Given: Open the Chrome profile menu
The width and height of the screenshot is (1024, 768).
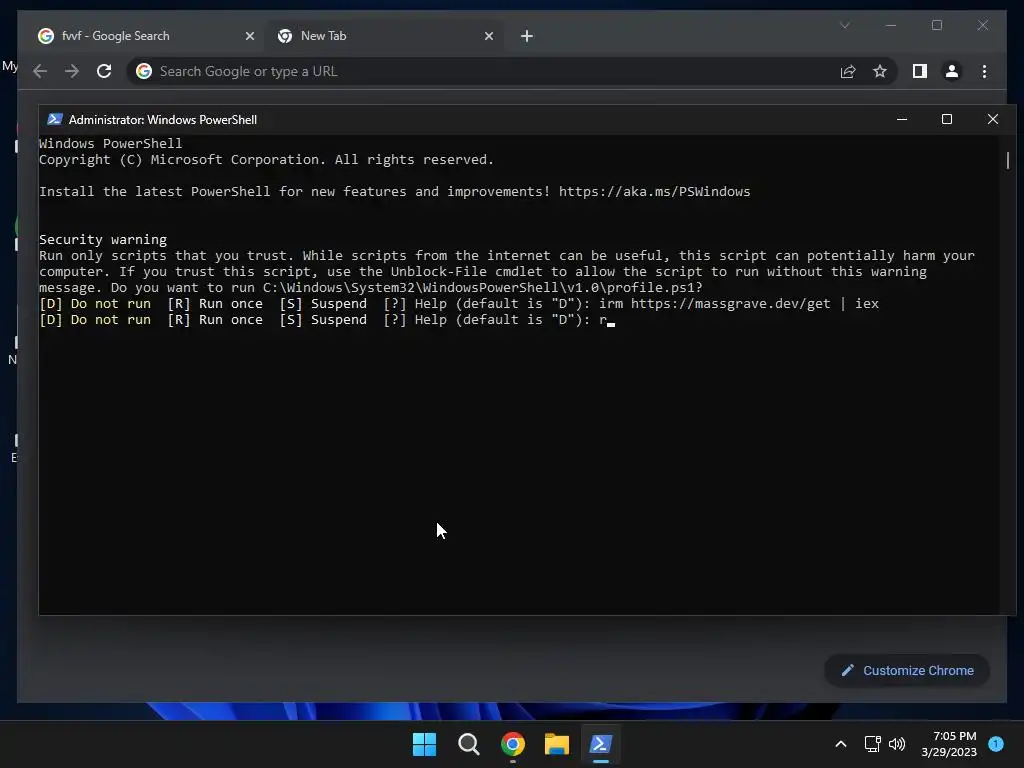Looking at the screenshot, I should pos(952,71).
